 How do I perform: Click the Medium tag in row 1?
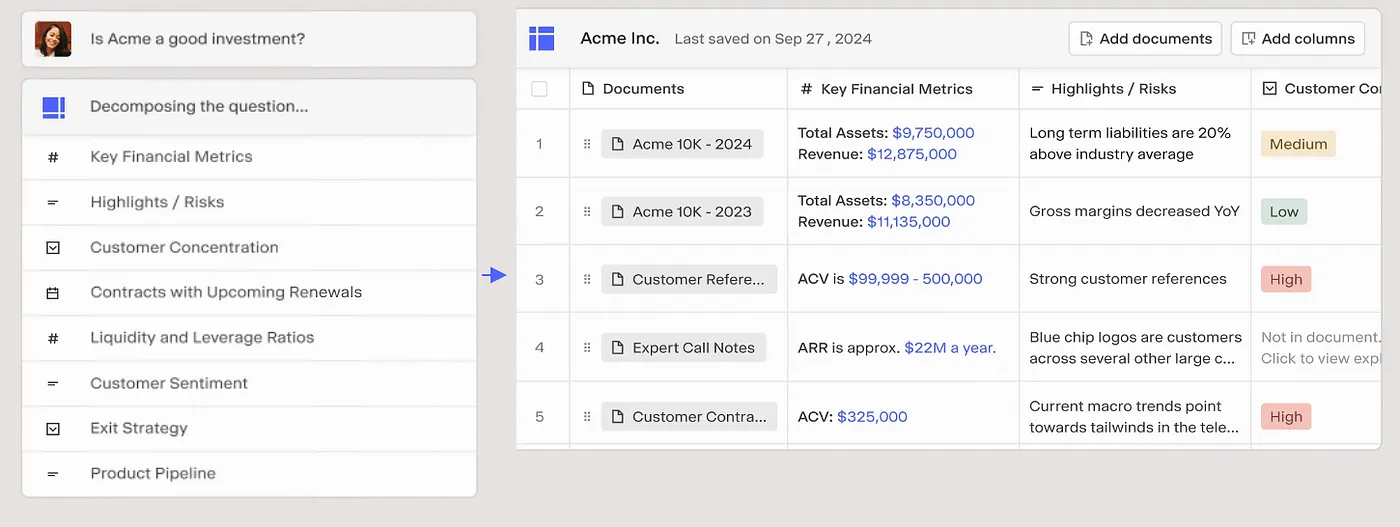(1298, 144)
